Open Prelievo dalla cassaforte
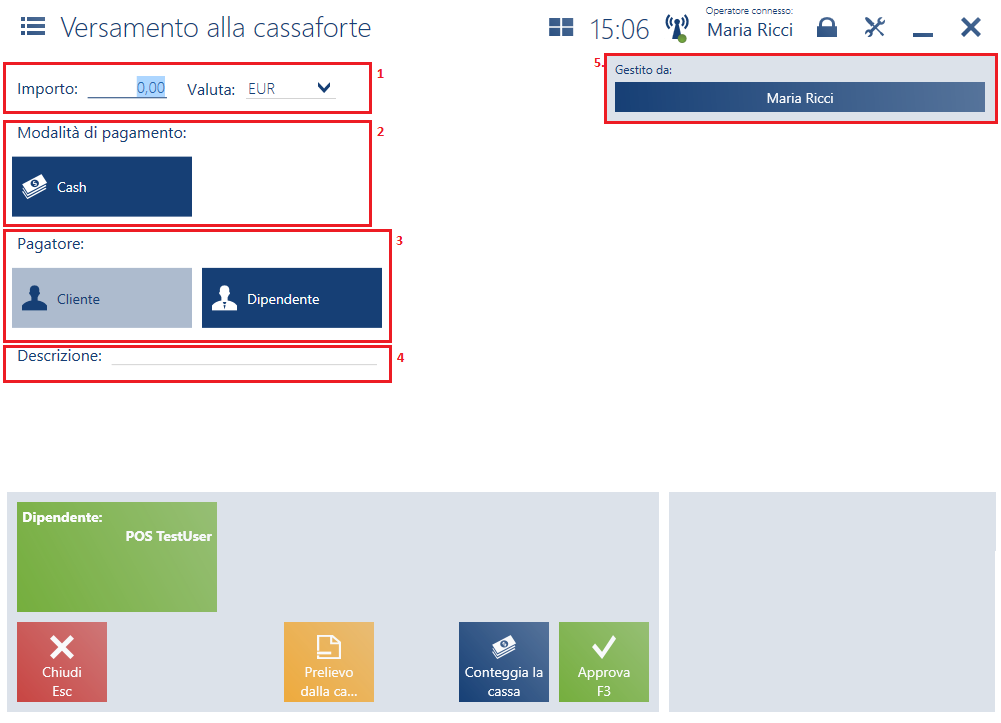1001x723 pixels. [328, 661]
